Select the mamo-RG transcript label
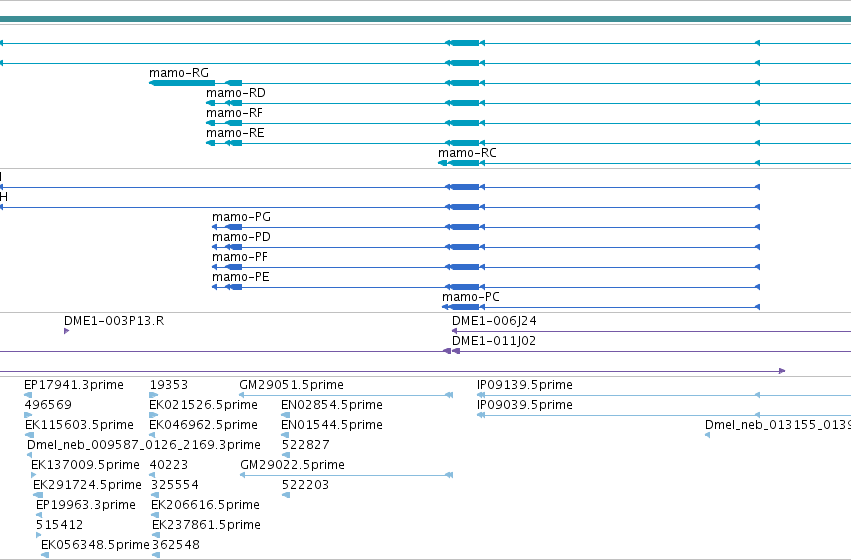This screenshot has height=560, width=851. point(179,73)
